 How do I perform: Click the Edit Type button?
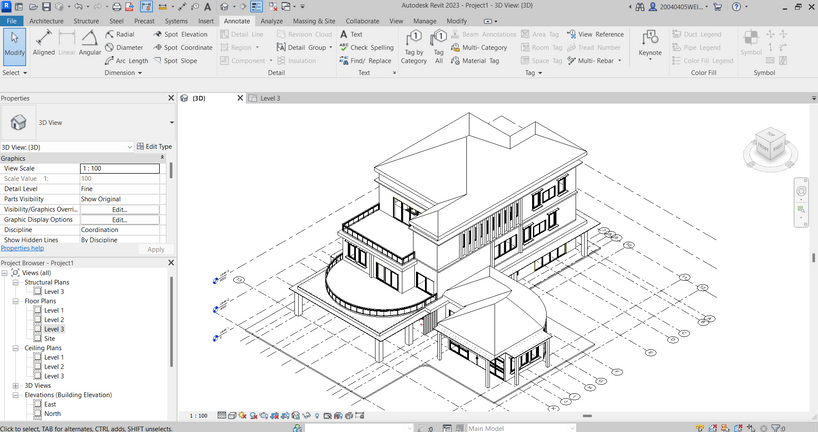[x=153, y=147]
